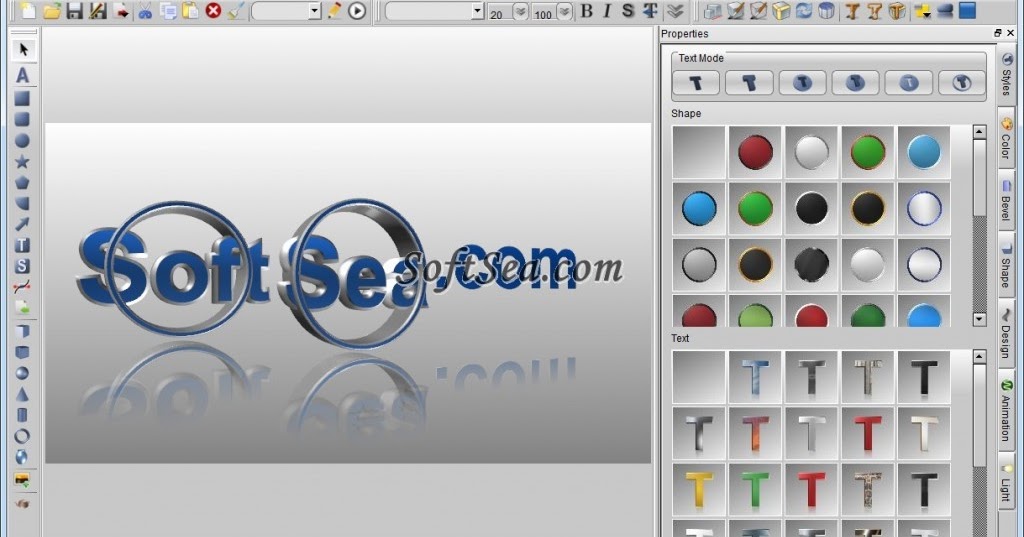Select the last Text Mode button
The width and height of the screenshot is (1024, 537).
[962, 83]
